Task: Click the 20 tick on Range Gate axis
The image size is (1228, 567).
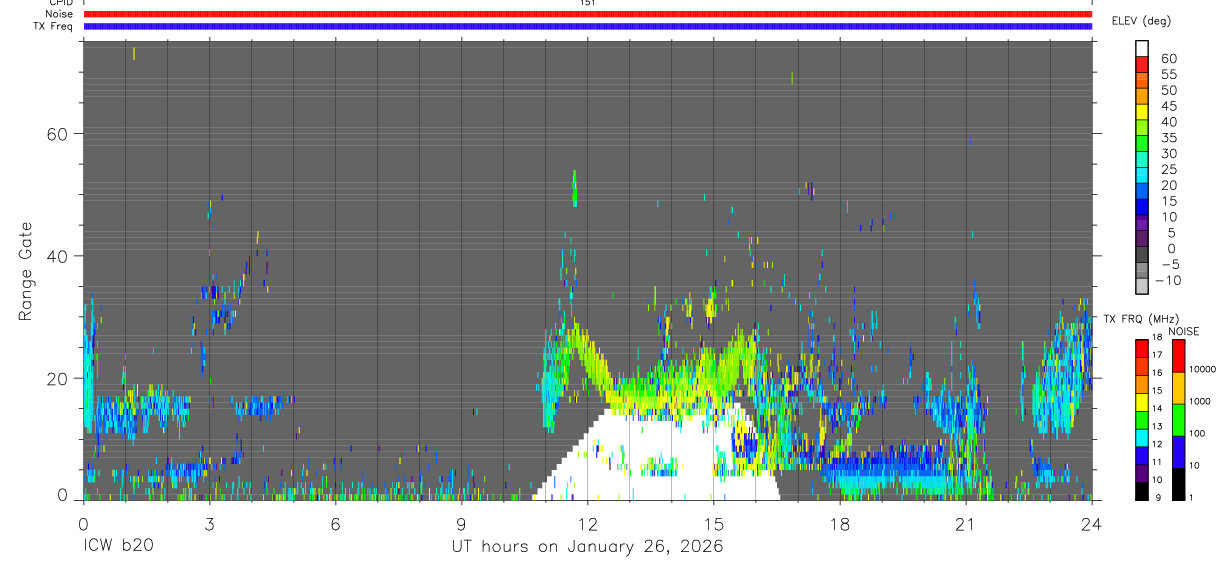Action: [59, 379]
